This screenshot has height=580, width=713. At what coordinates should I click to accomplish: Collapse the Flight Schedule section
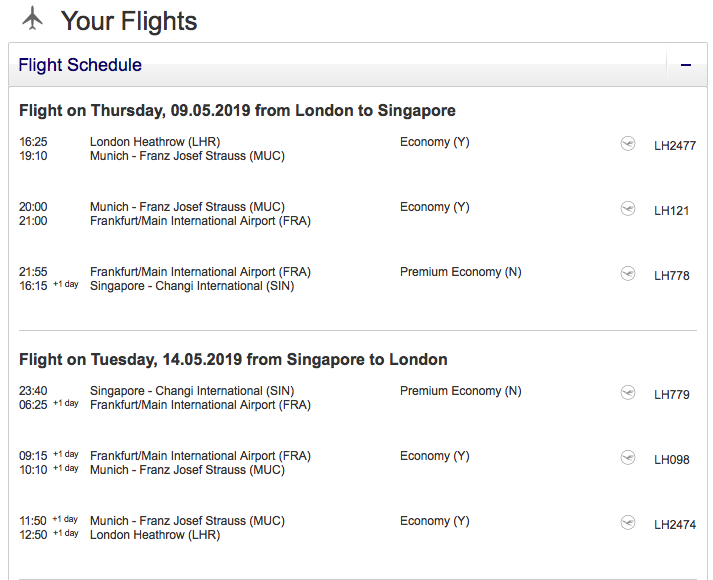[x=686, y=65]
